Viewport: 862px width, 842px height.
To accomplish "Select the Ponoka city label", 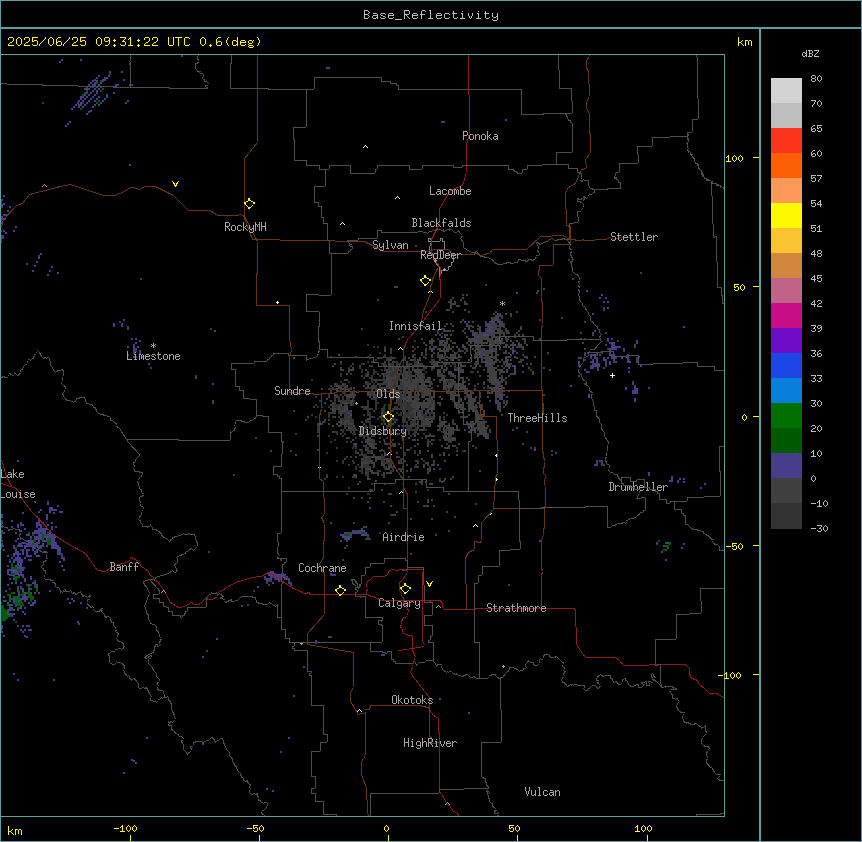I will (x=480, y=136).
